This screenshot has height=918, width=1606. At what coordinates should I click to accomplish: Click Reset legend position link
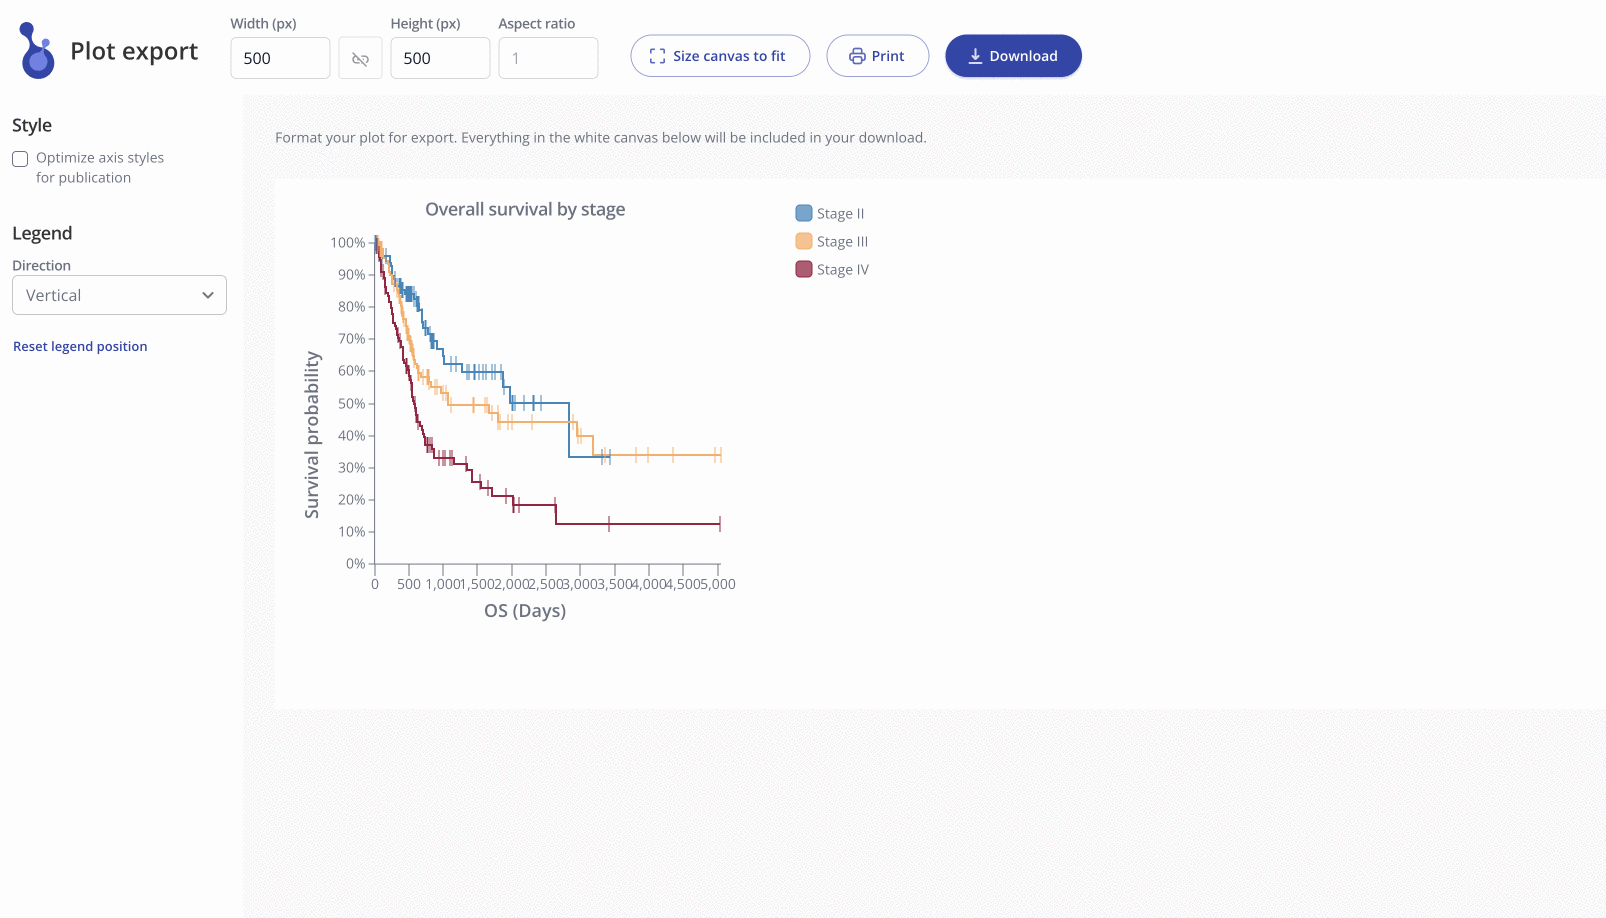(80, 346)
